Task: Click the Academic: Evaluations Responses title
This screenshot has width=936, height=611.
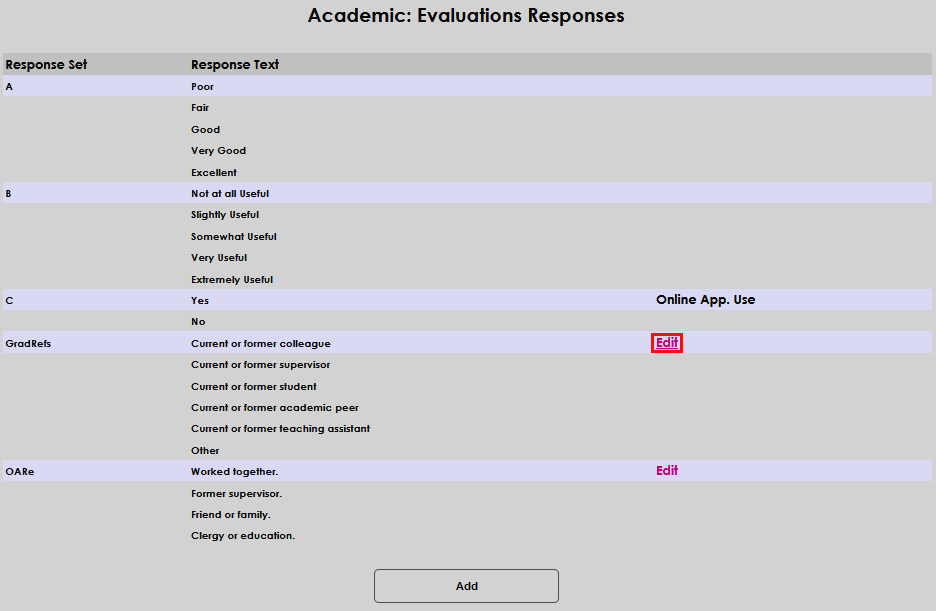Action: (466, 15)
